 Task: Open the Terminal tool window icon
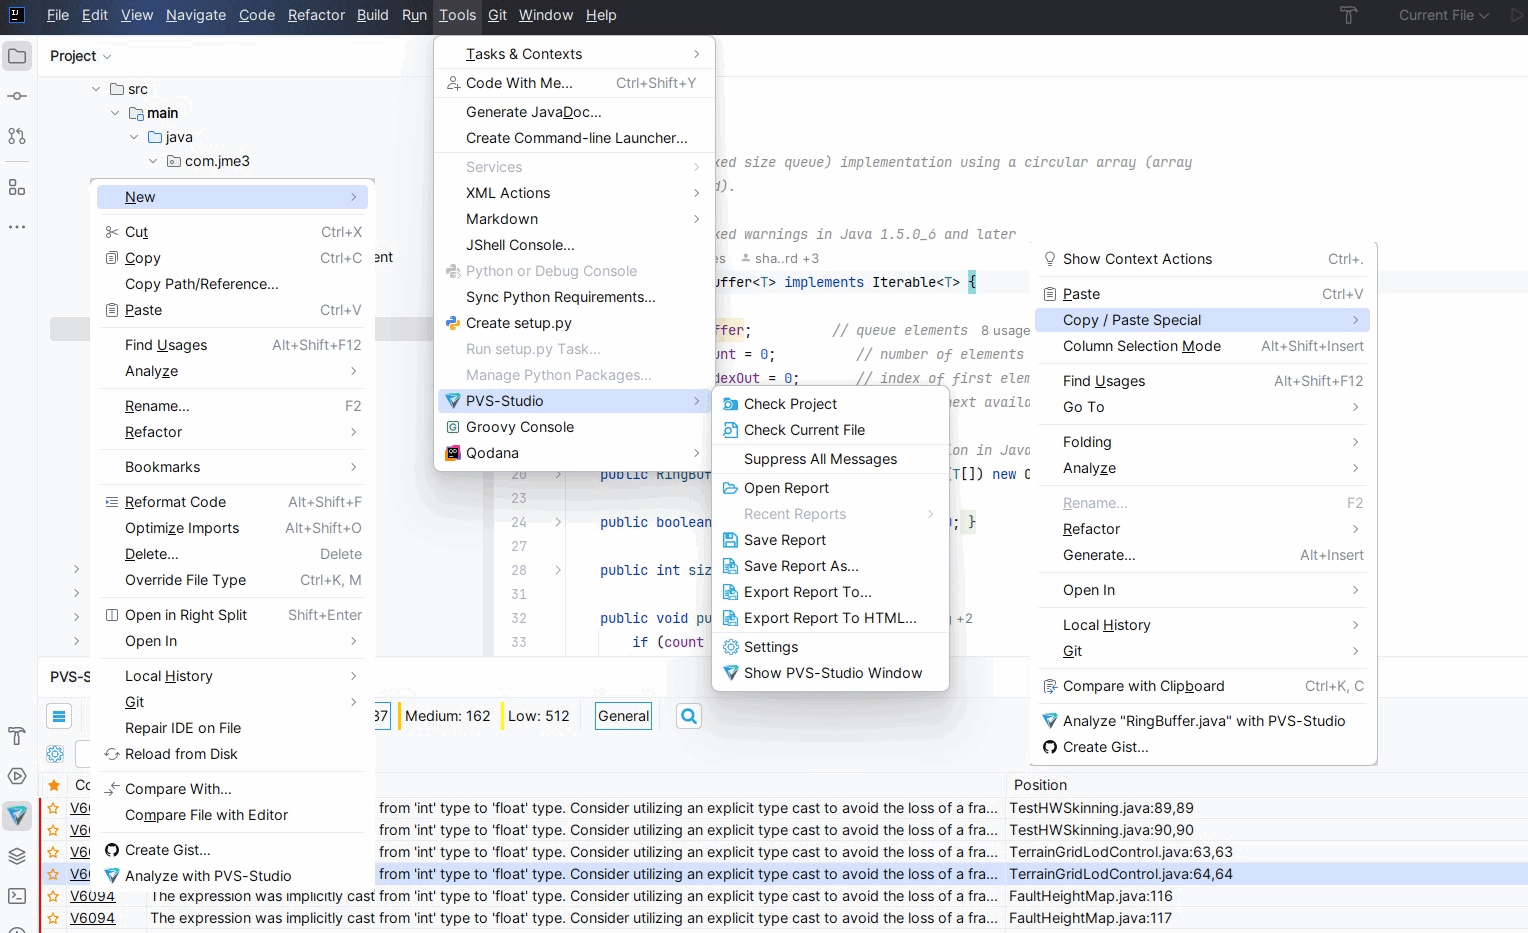(17, 896)
